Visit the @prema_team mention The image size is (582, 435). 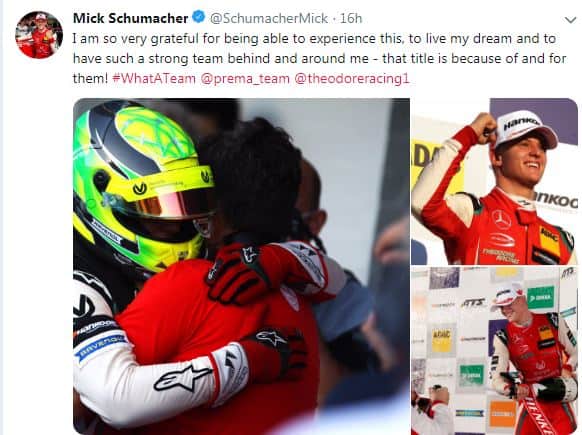pos(245,79)
